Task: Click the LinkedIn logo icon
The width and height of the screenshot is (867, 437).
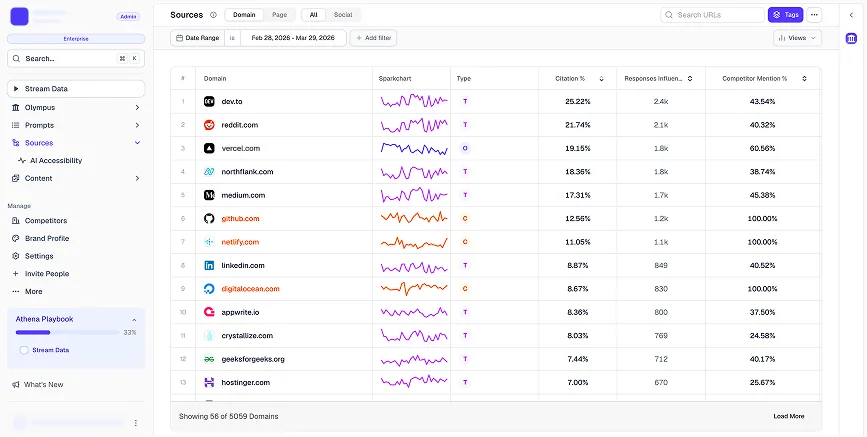Action: (x=210, y=265)
